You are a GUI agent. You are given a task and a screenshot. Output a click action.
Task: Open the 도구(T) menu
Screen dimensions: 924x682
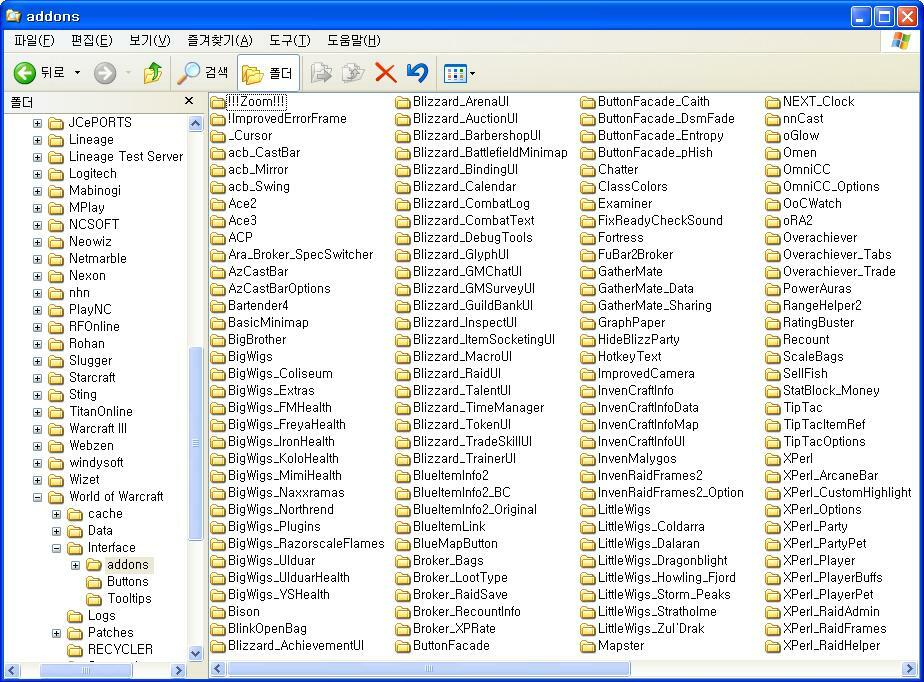click(289, 40)
